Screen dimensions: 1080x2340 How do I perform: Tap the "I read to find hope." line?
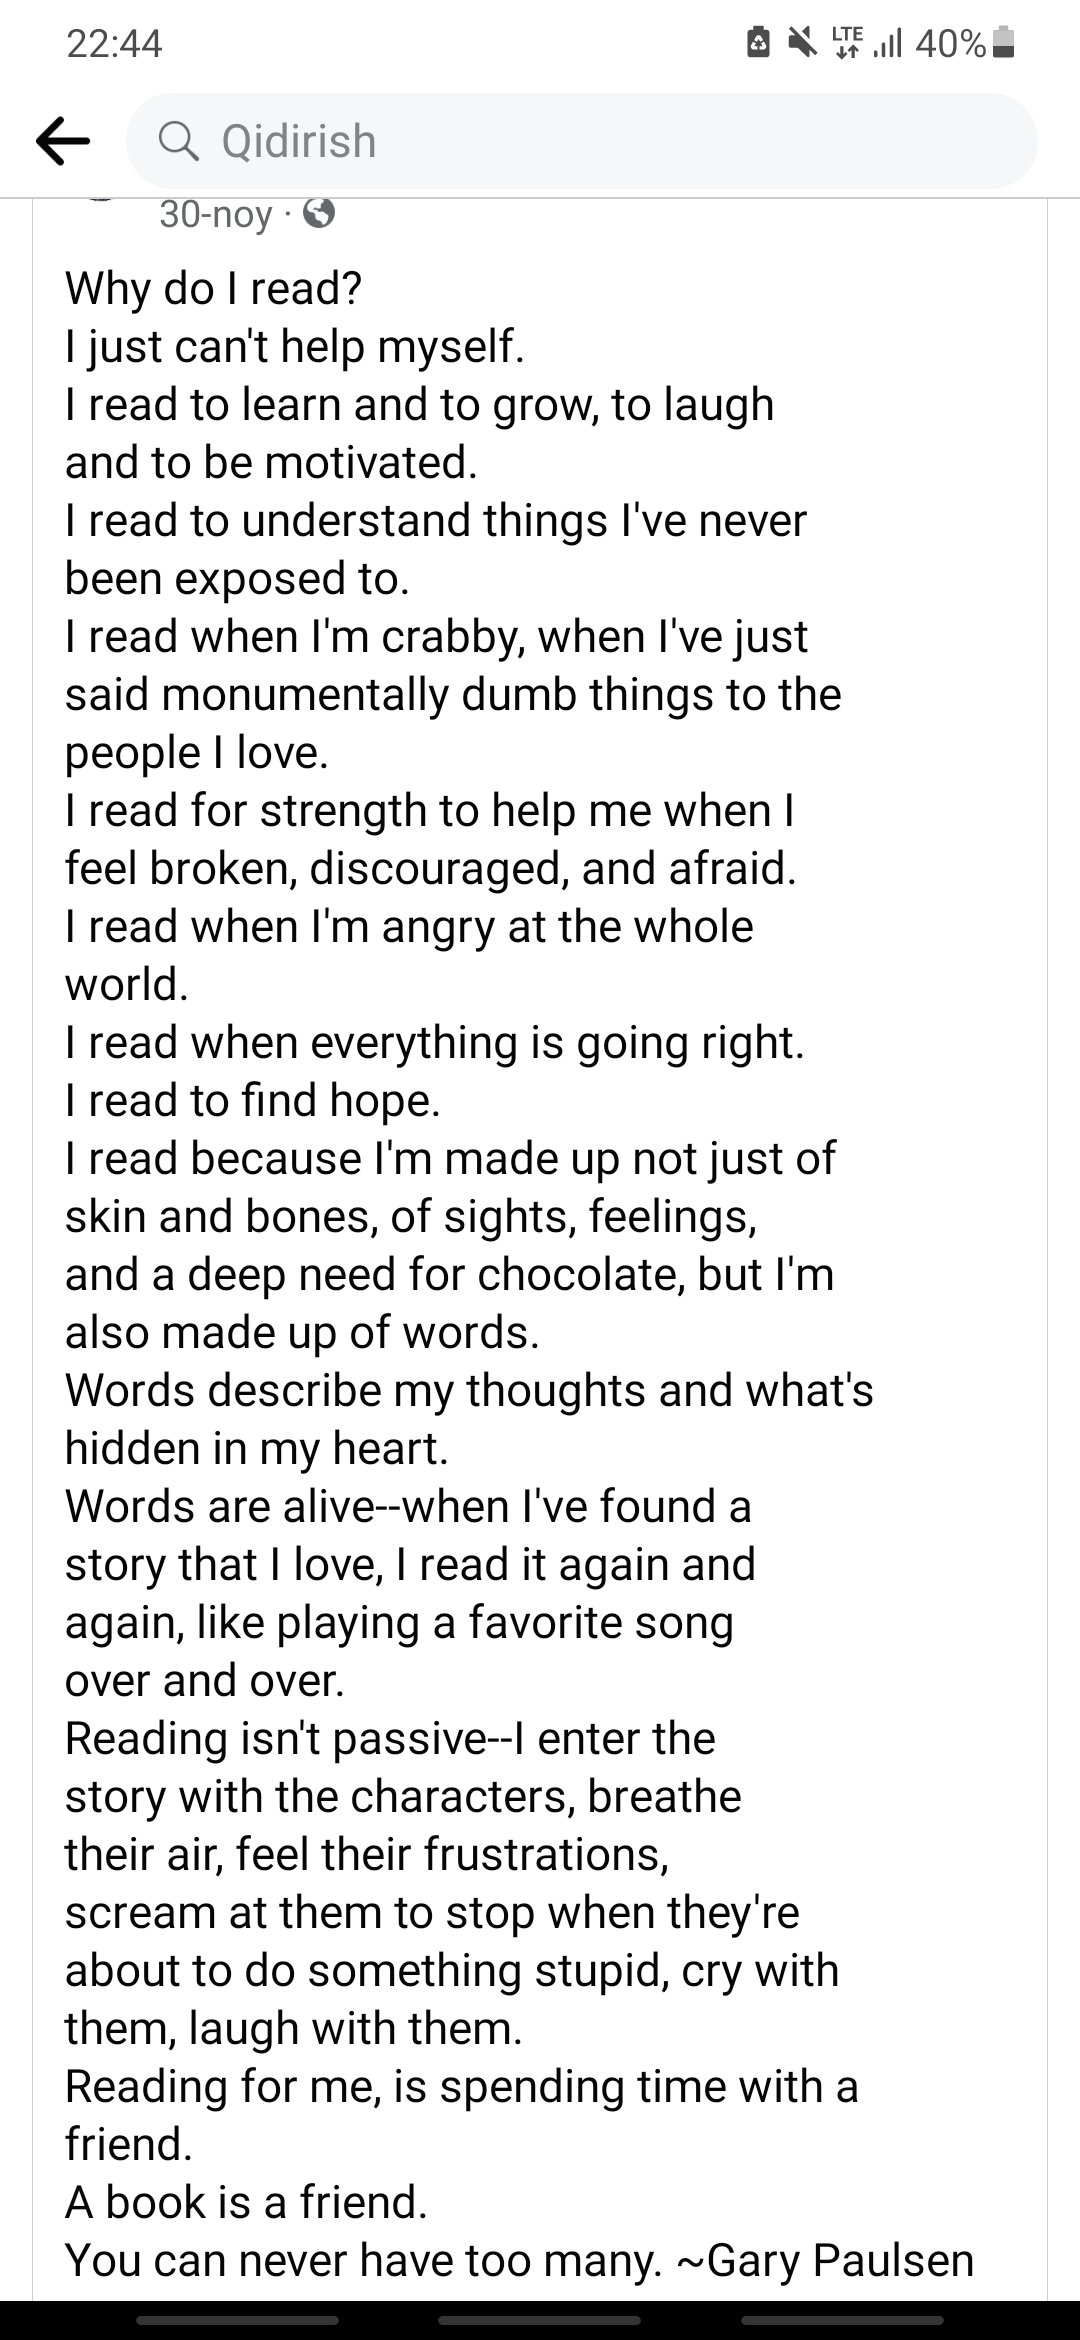click(x=253, y=1100)
